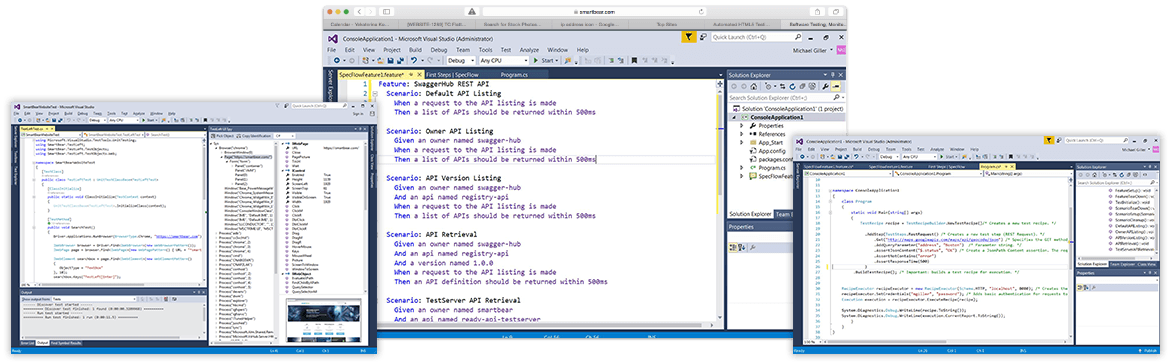Viewport: 1170px width, 363px height.
Task: Click the Save All icon in center toolbar
Action: click(x=401, y=60)
